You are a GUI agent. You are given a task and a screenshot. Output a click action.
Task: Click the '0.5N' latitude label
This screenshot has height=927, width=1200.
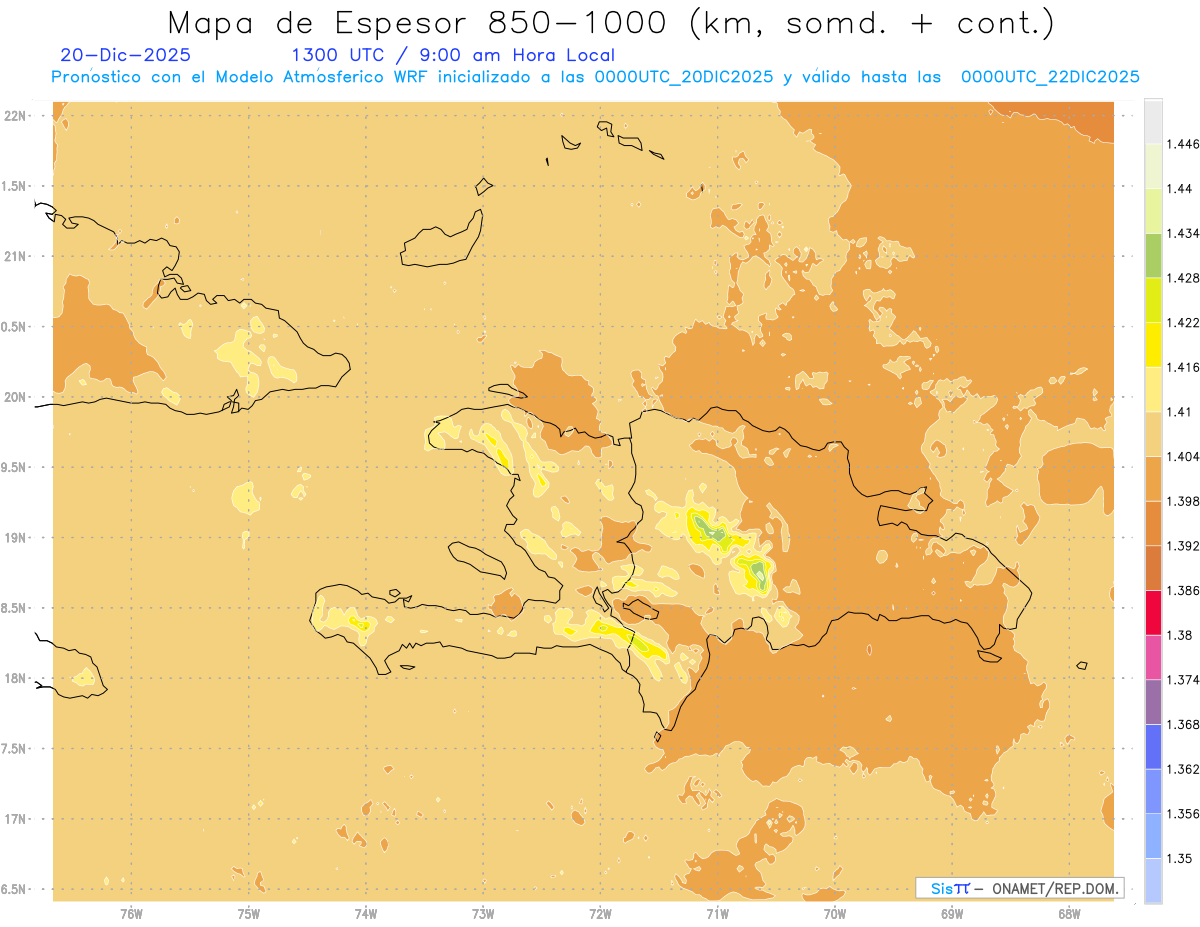point(14,327)
